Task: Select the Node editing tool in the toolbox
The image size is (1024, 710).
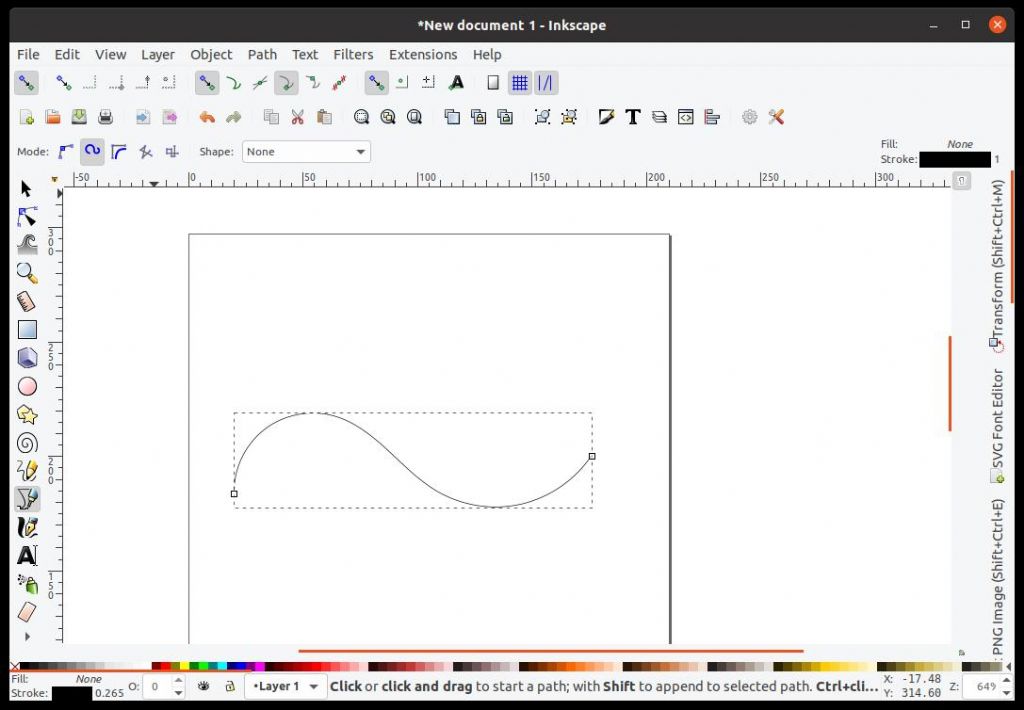Action: tap(27, 217)
